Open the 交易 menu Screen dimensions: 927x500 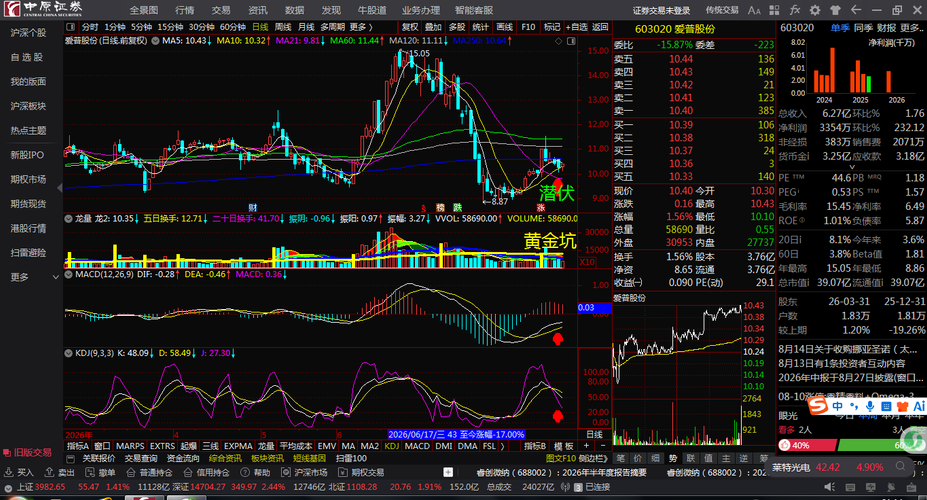[221, 10]
